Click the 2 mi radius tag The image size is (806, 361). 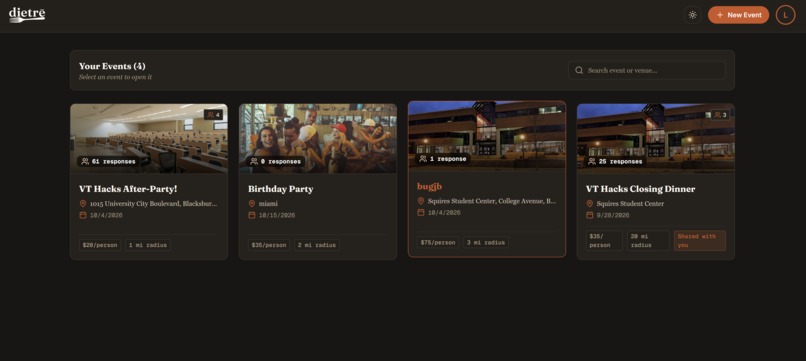point(317,245)
